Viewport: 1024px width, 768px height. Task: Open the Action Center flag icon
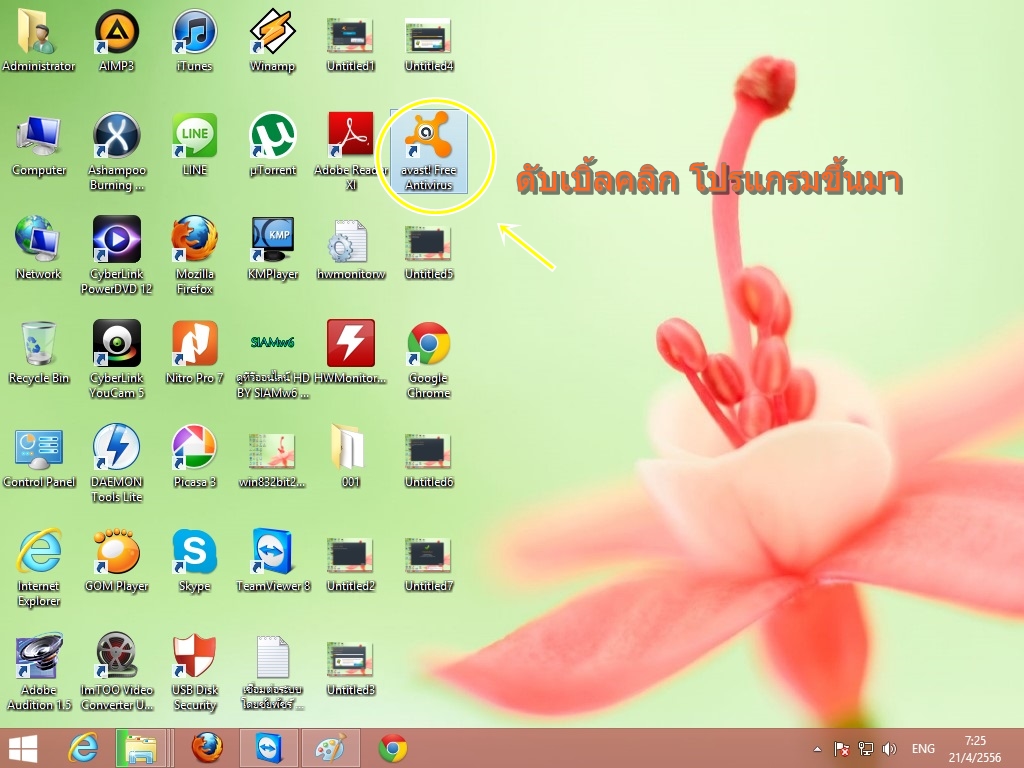coord(841,749)
